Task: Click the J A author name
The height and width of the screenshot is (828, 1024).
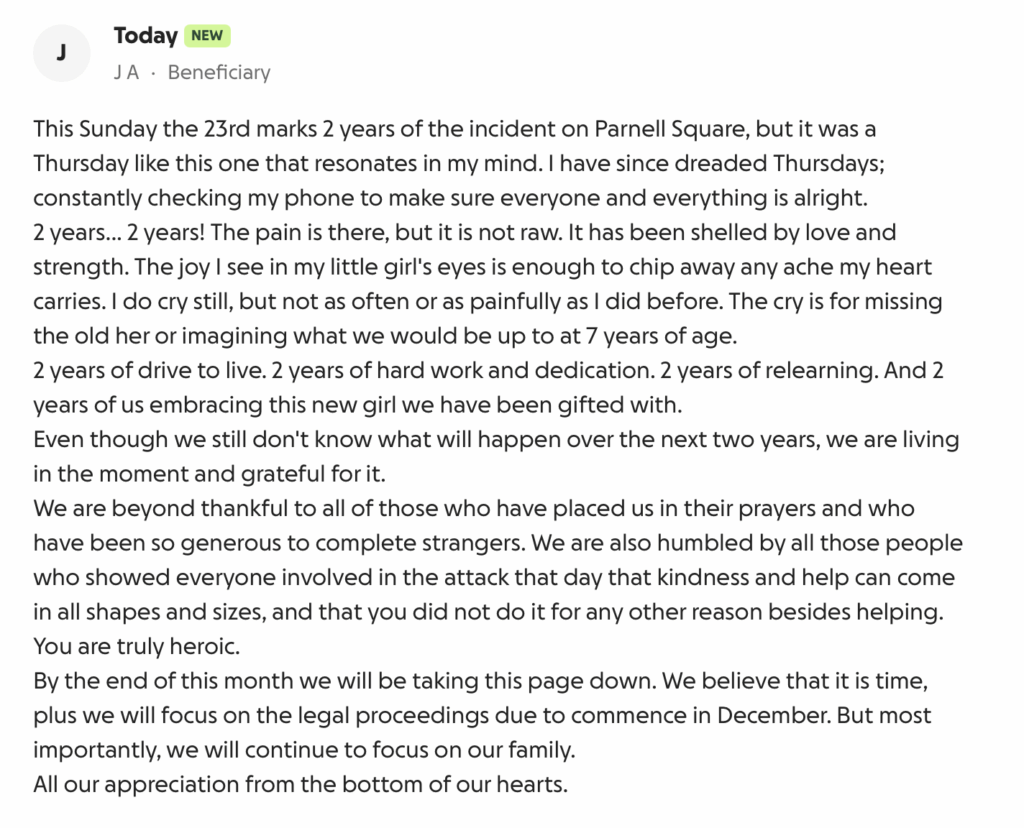Action: pos(126,72)
